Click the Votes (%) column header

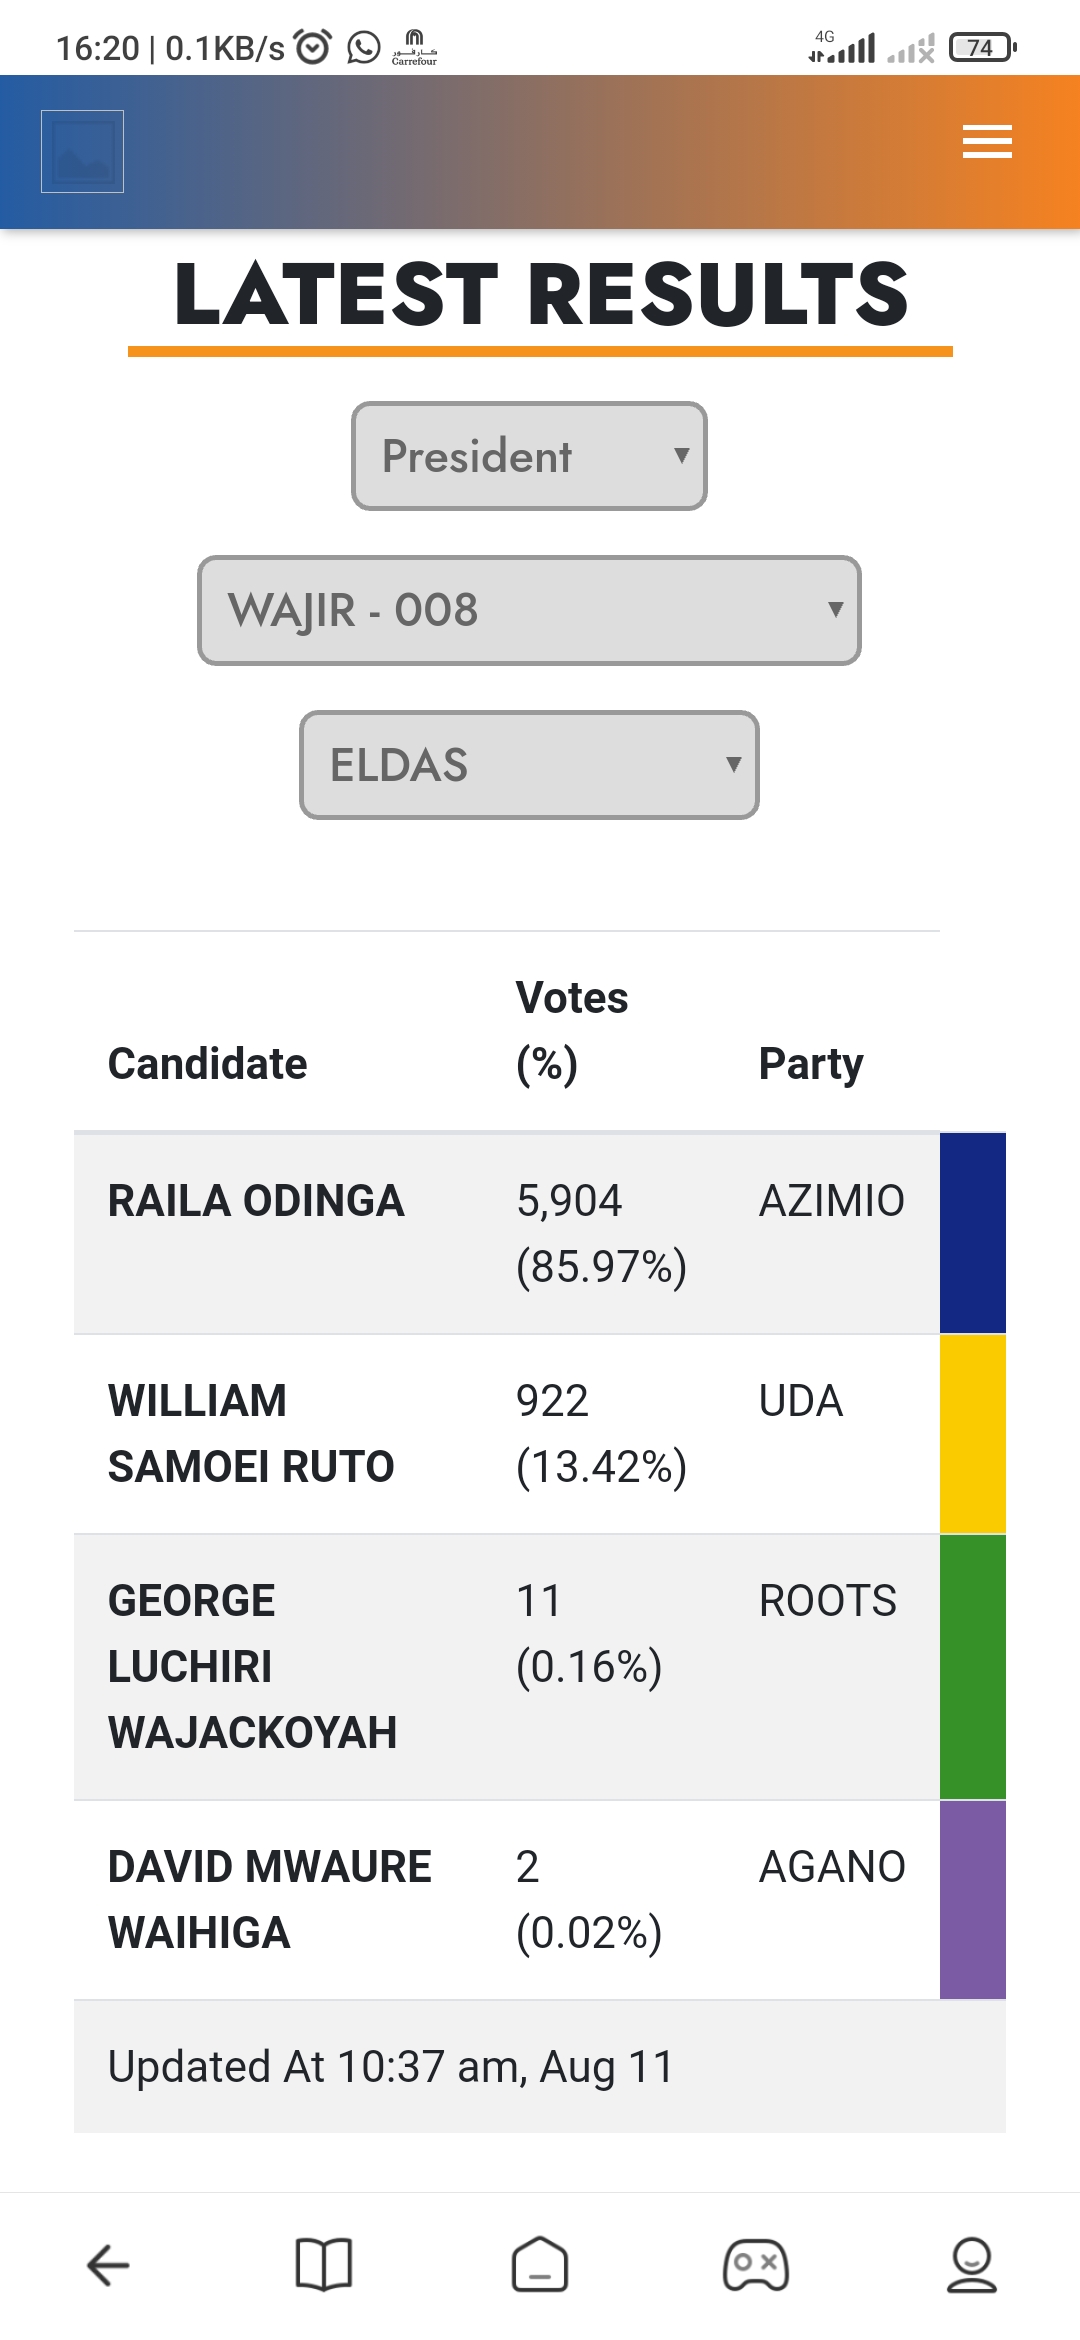click(572, 1030)
